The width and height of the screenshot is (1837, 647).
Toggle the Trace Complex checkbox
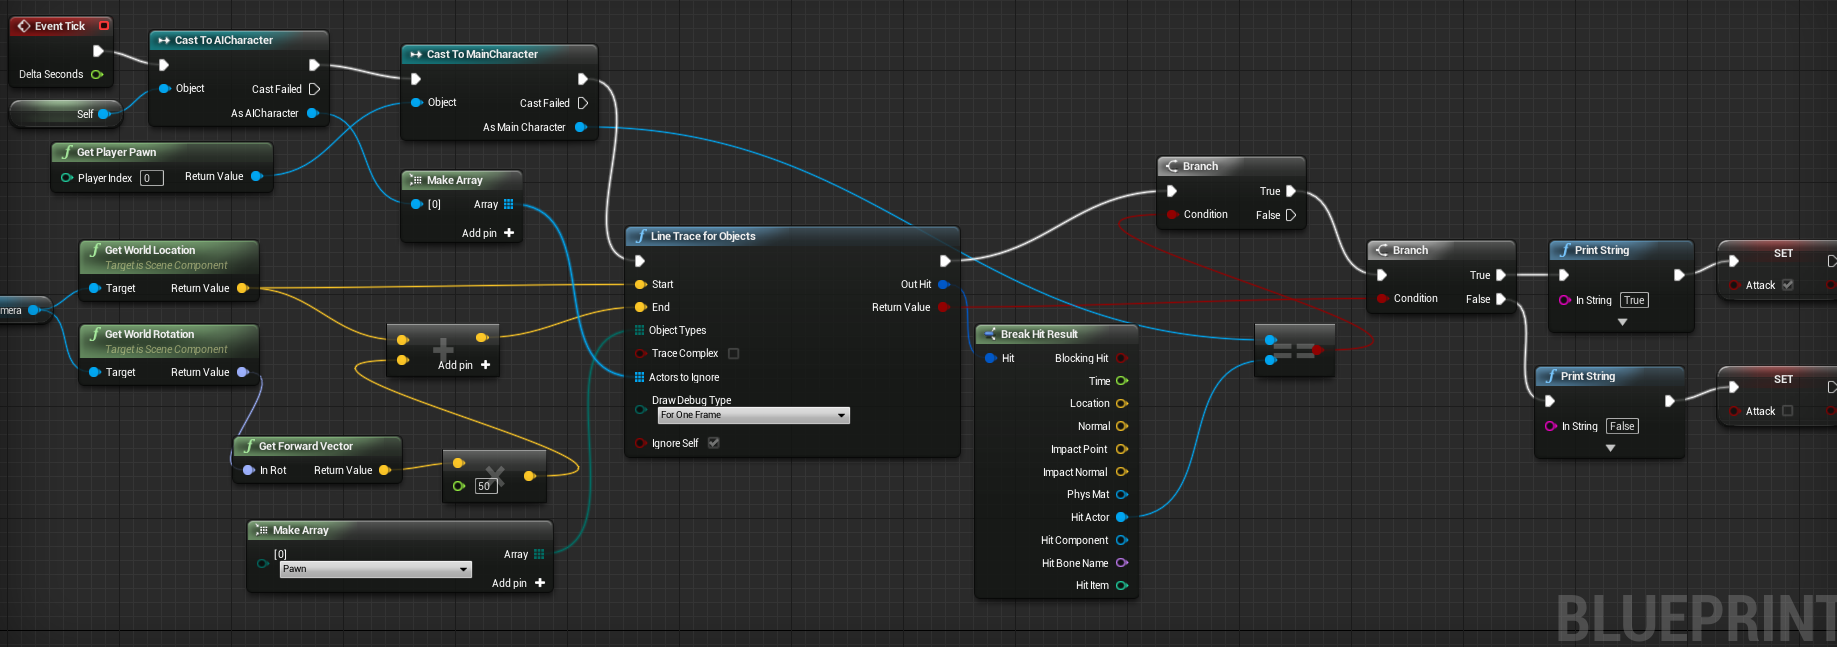pos(734,353)
